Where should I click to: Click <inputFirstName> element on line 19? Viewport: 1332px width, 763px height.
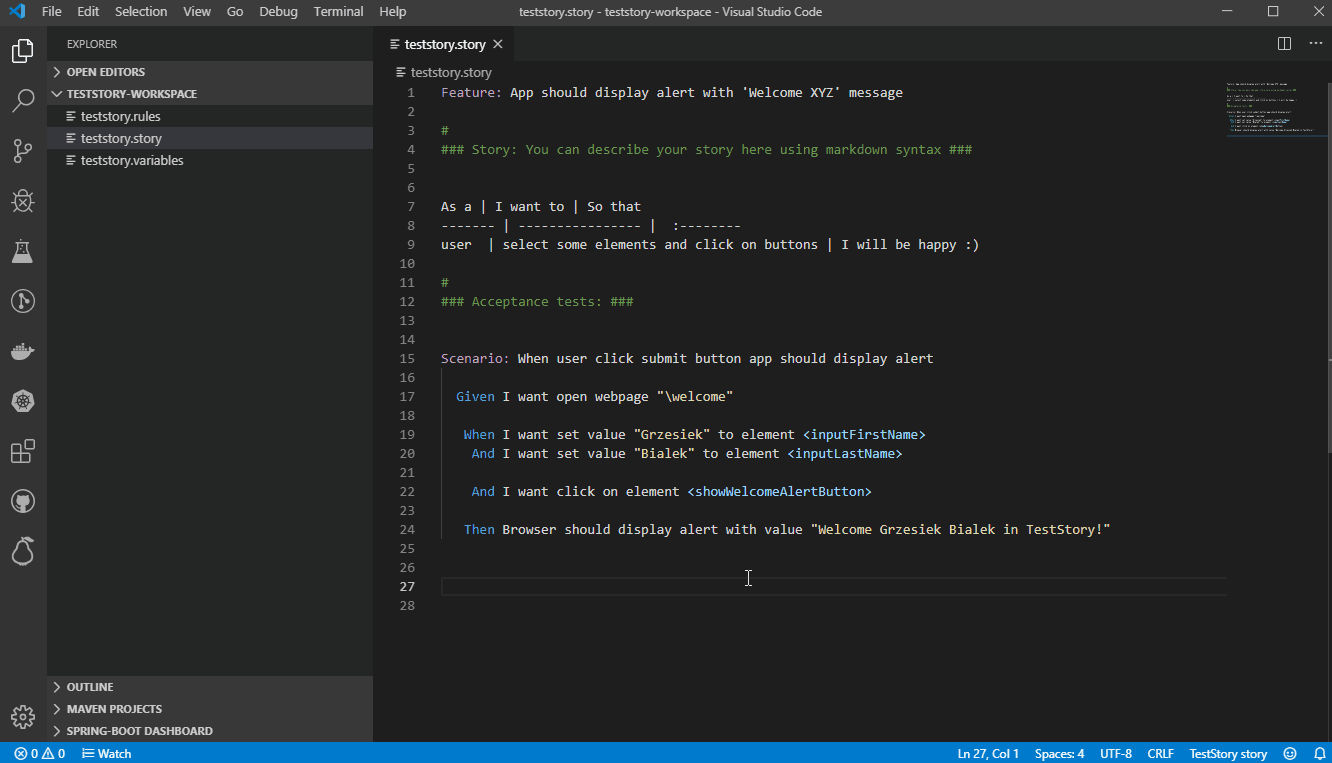point(864,434)
